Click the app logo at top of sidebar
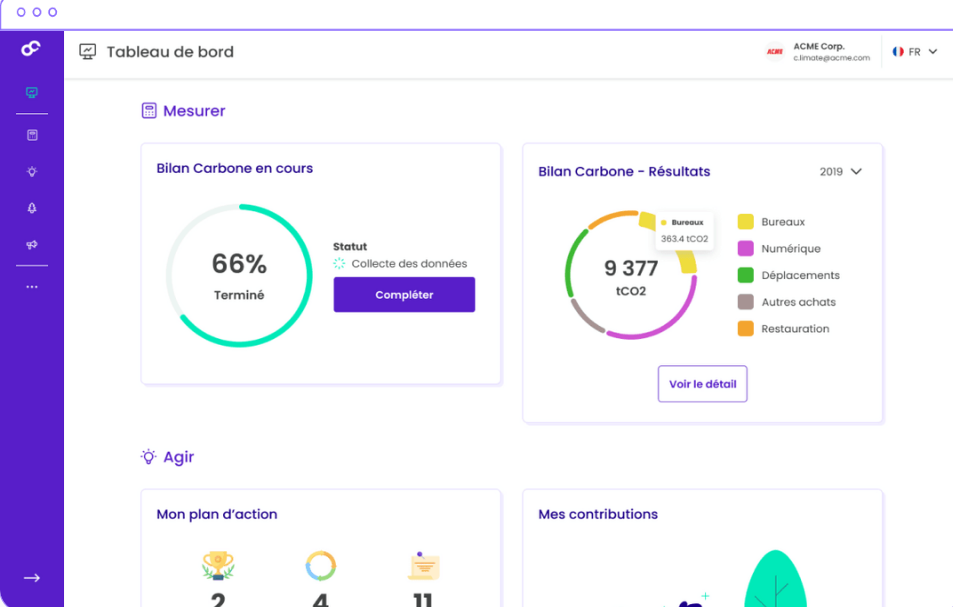The height and width of the screenshot is (607, 953). tap(31, 47)
